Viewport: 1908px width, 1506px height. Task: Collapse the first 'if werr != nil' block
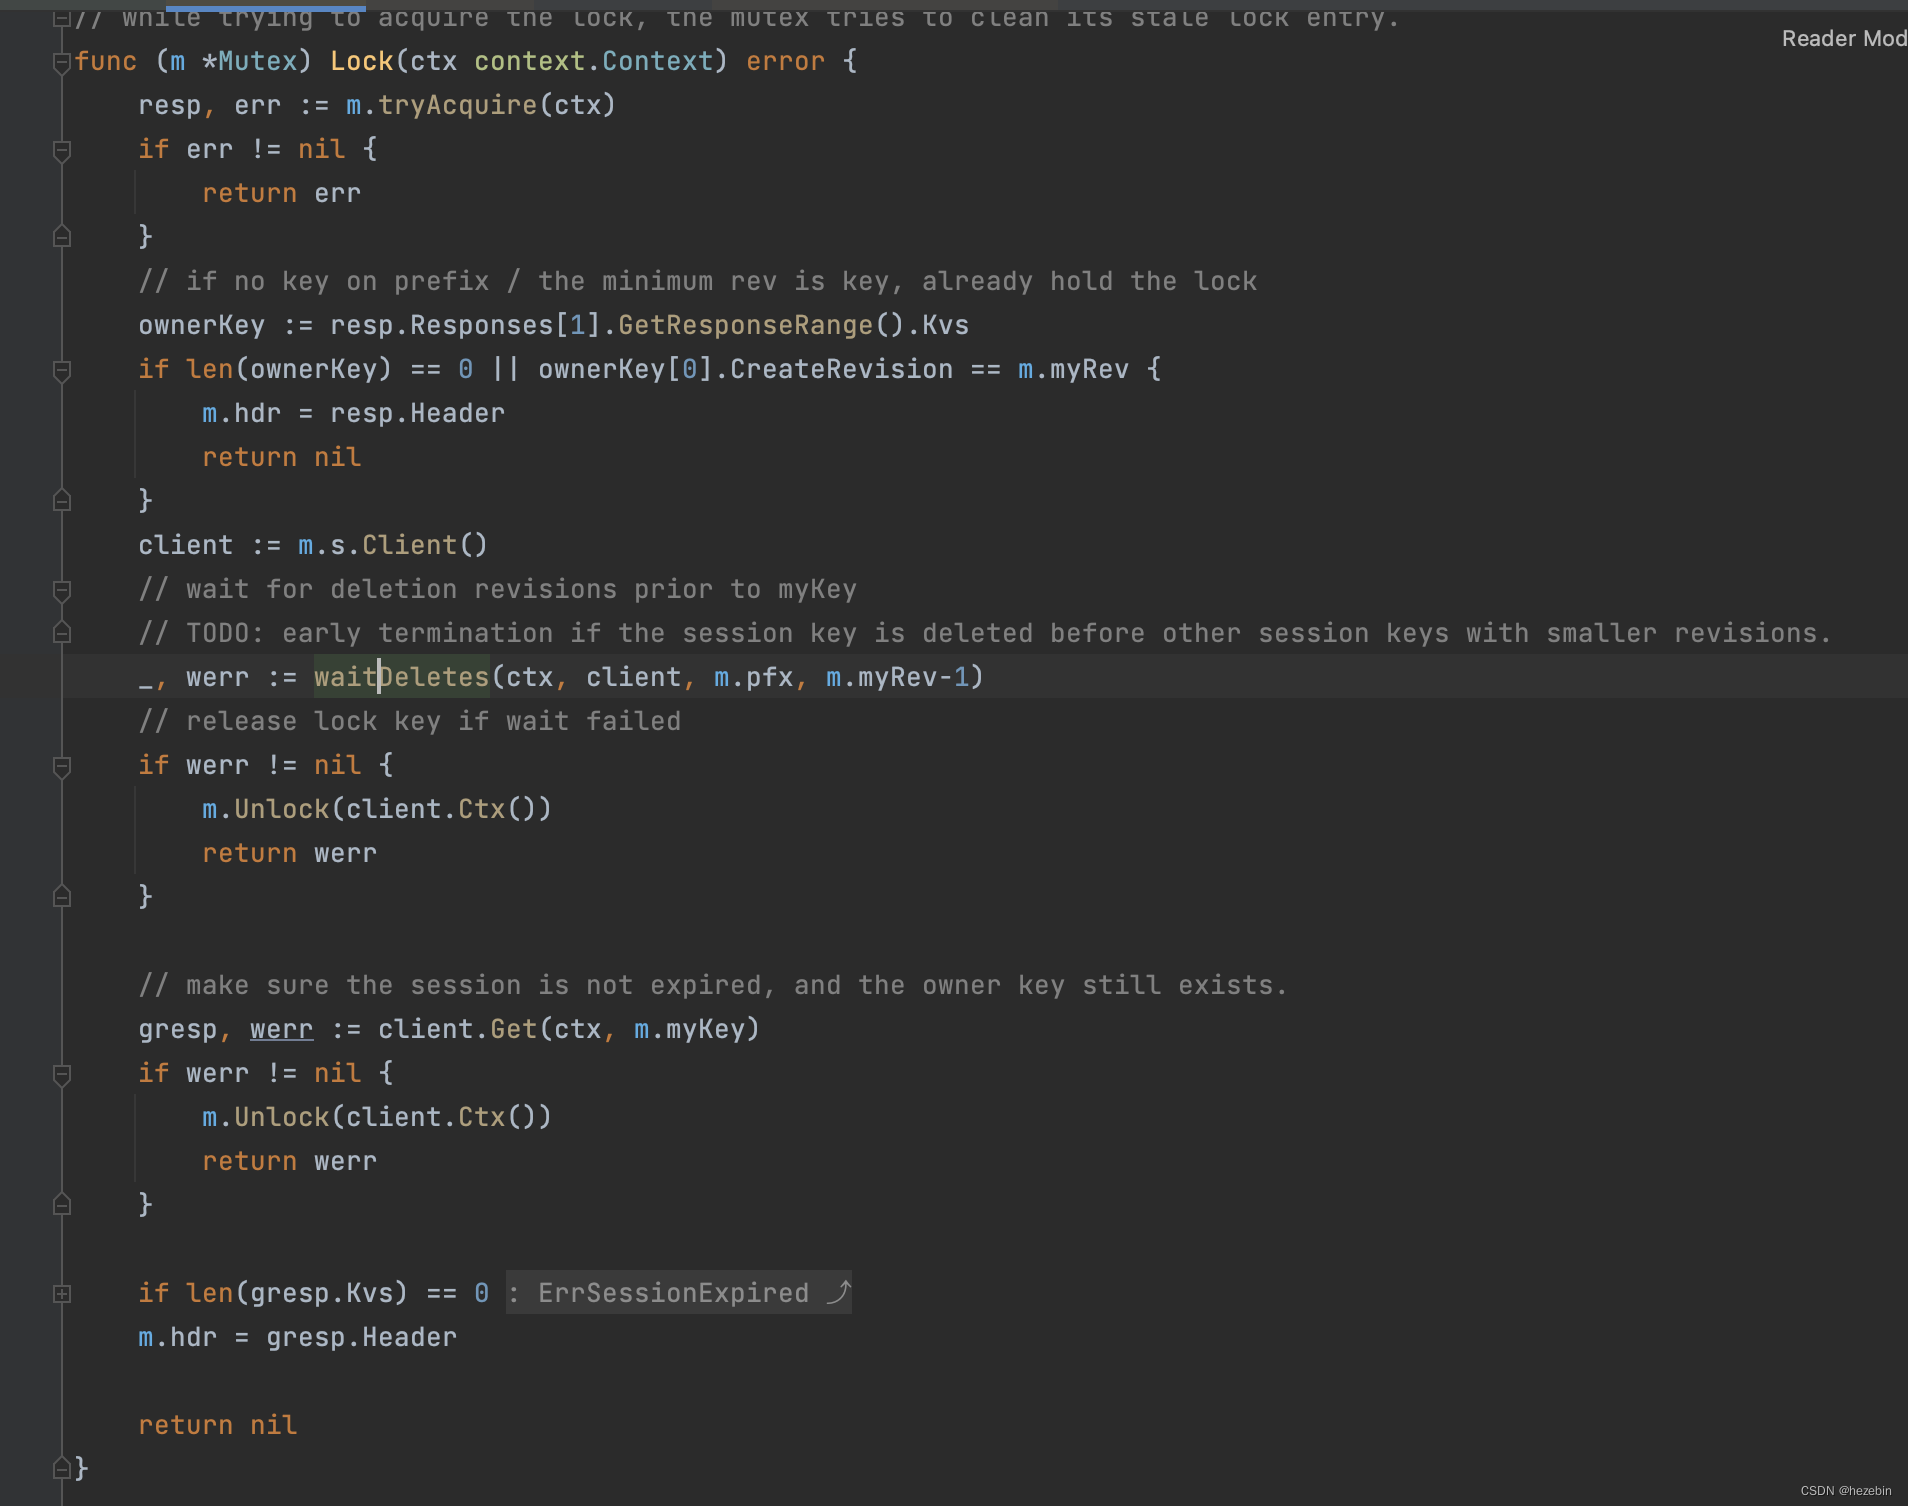(62, 766)
